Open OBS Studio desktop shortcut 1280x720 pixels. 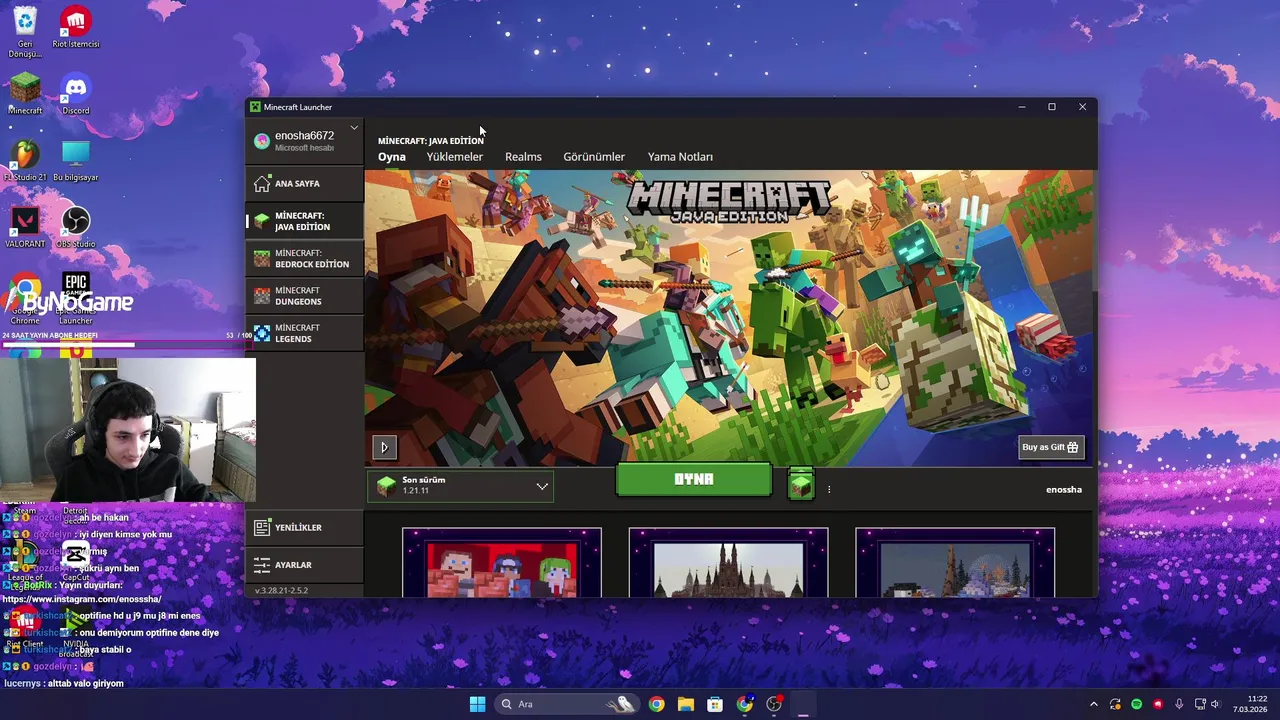[x=76, y=227]
